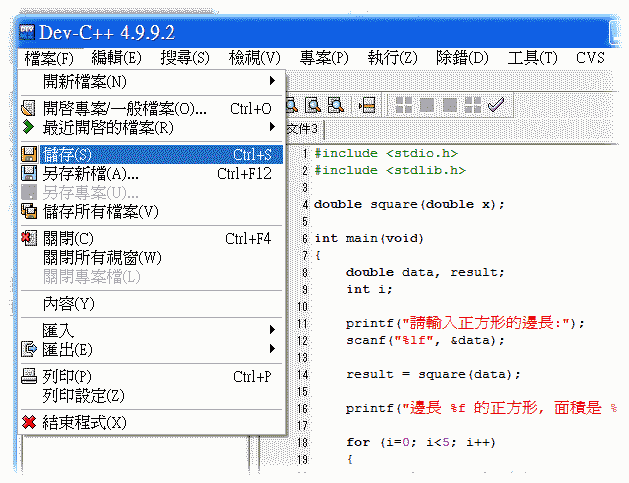The width and height of the screenshot is (629, 483).
Task: Open the 執行(Z) menu
Action: [x=393, y=58]
